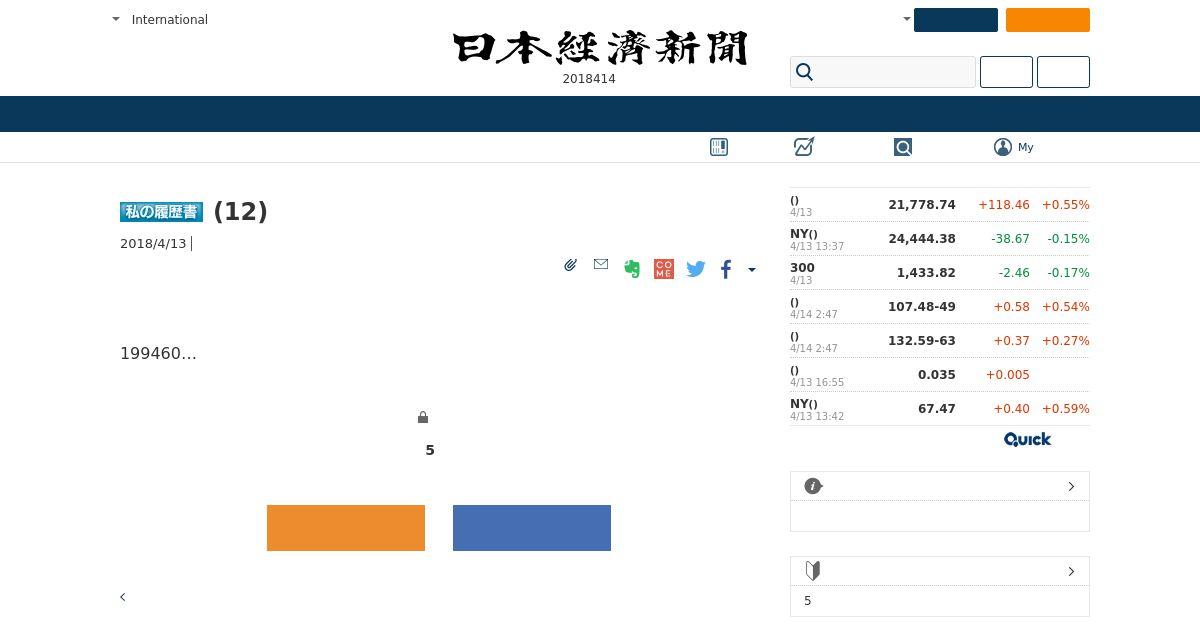Viewport: 1200px width, 630px height.
Task: Click the padlock icon in the article
Action: (423, 417)
